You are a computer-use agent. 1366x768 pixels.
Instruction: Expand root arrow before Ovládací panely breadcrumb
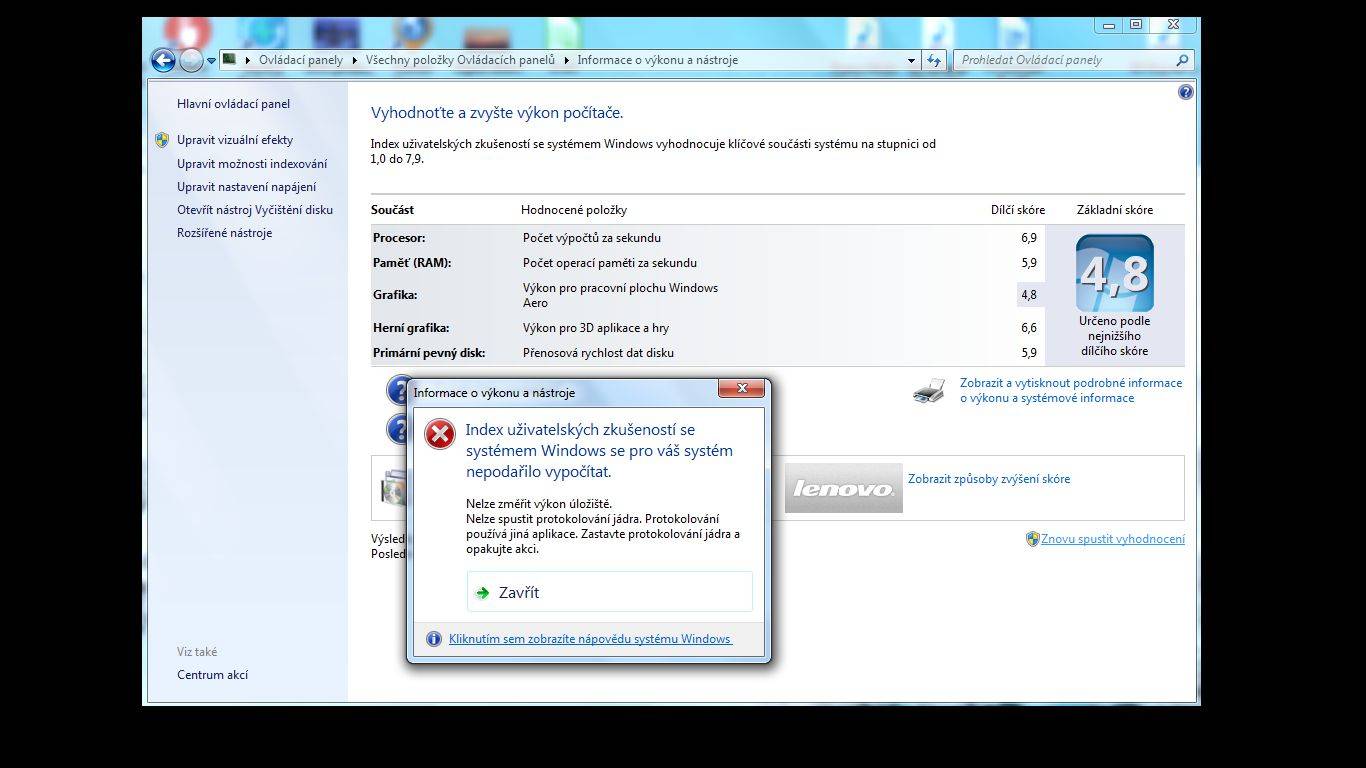(x=248, y=60)
